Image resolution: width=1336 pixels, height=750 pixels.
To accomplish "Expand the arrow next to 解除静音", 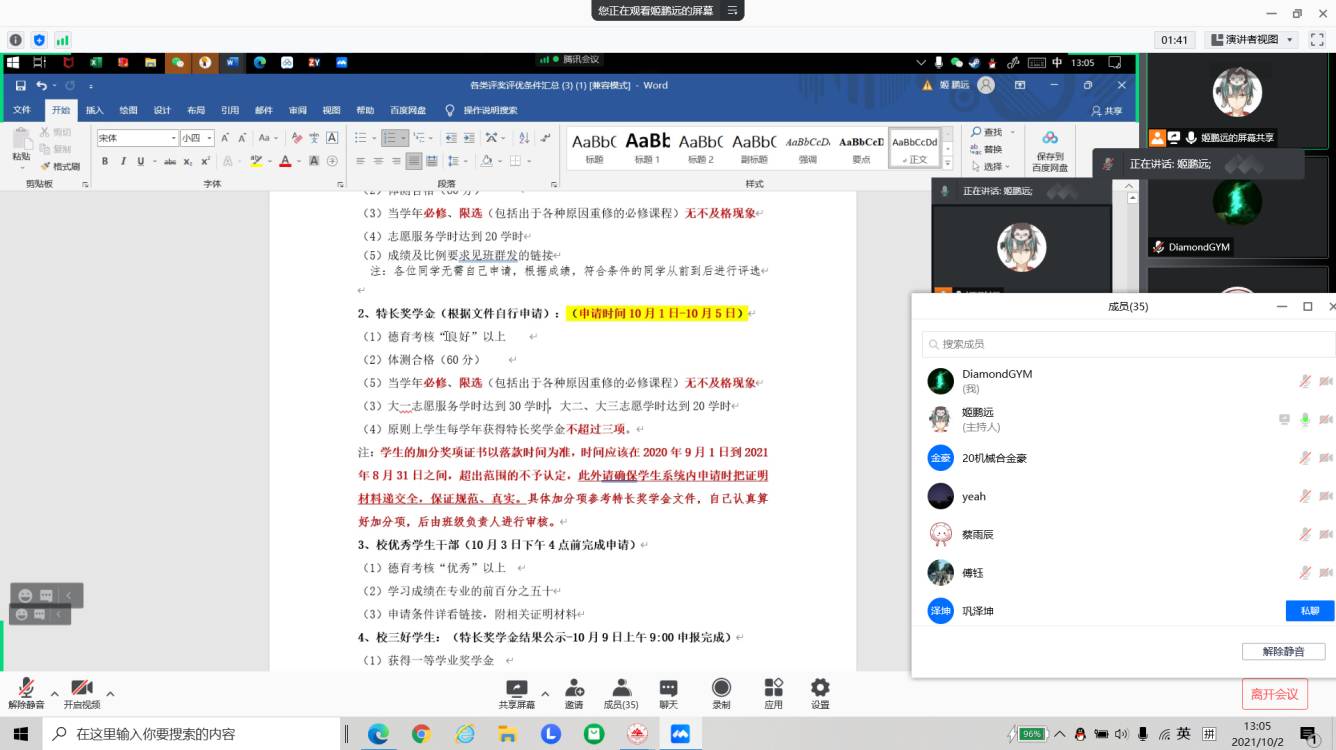I will (x=54, y=693).
